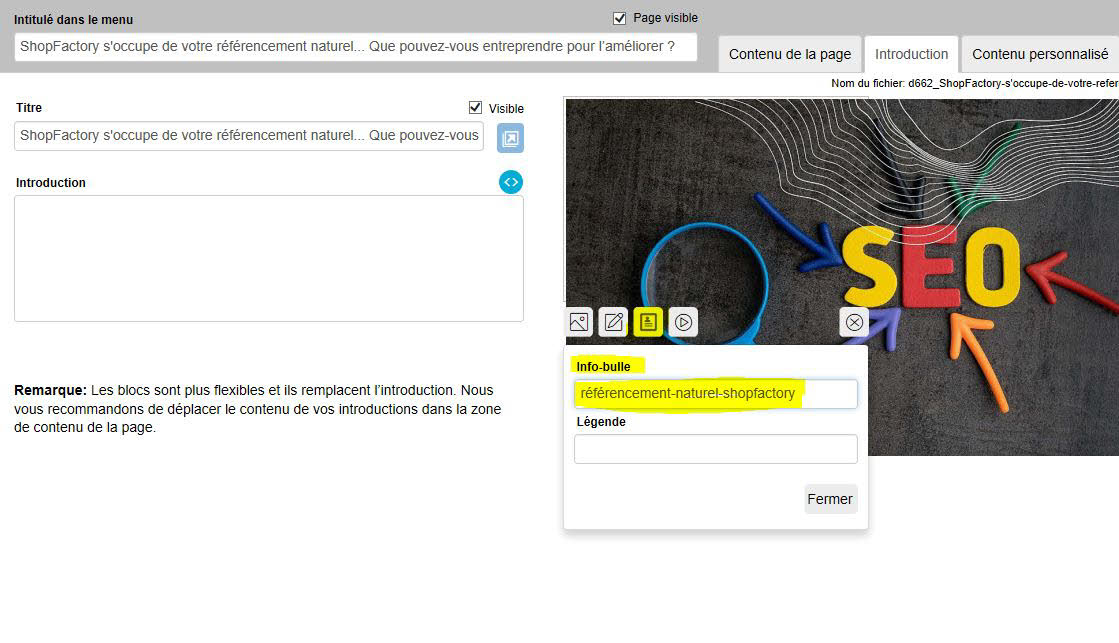Open the Contenu personnalisé tab
The width and height of the screenshot is (1119, 643).
coord(1040,54)
